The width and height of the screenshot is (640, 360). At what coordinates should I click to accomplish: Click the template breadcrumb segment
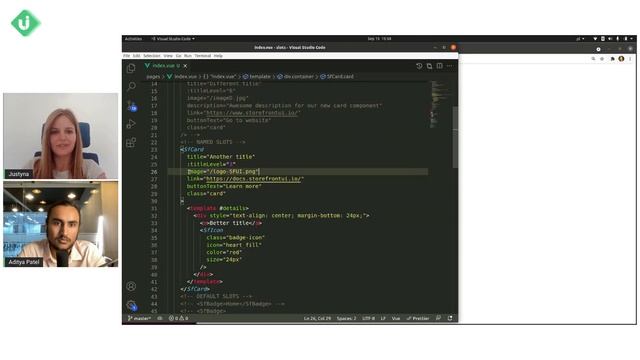[x=257, y=76]
